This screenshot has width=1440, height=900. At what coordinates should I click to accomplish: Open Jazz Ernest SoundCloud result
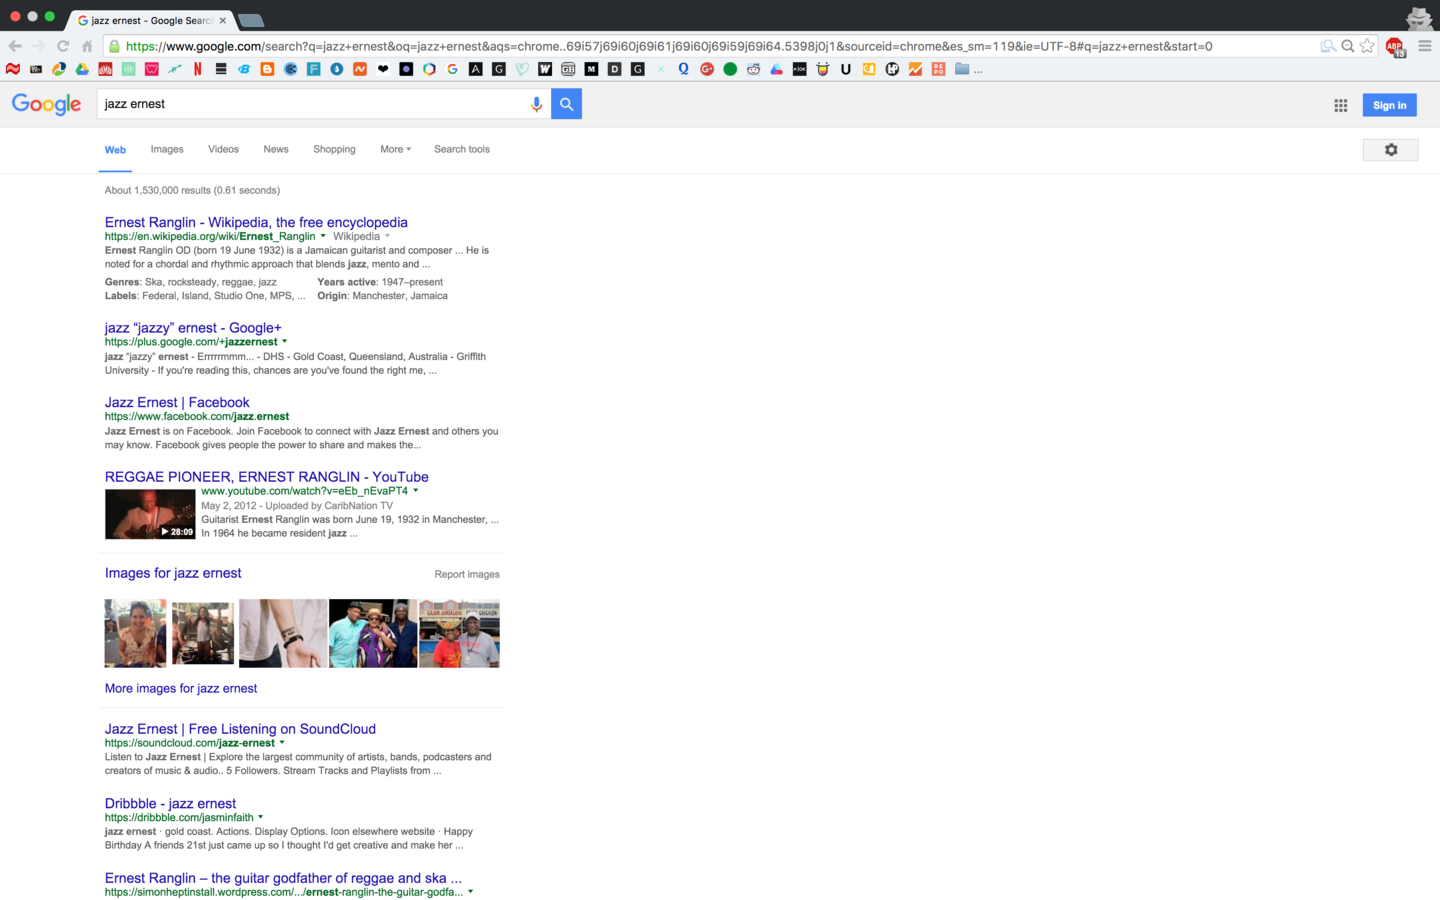(x=240, y=729)
